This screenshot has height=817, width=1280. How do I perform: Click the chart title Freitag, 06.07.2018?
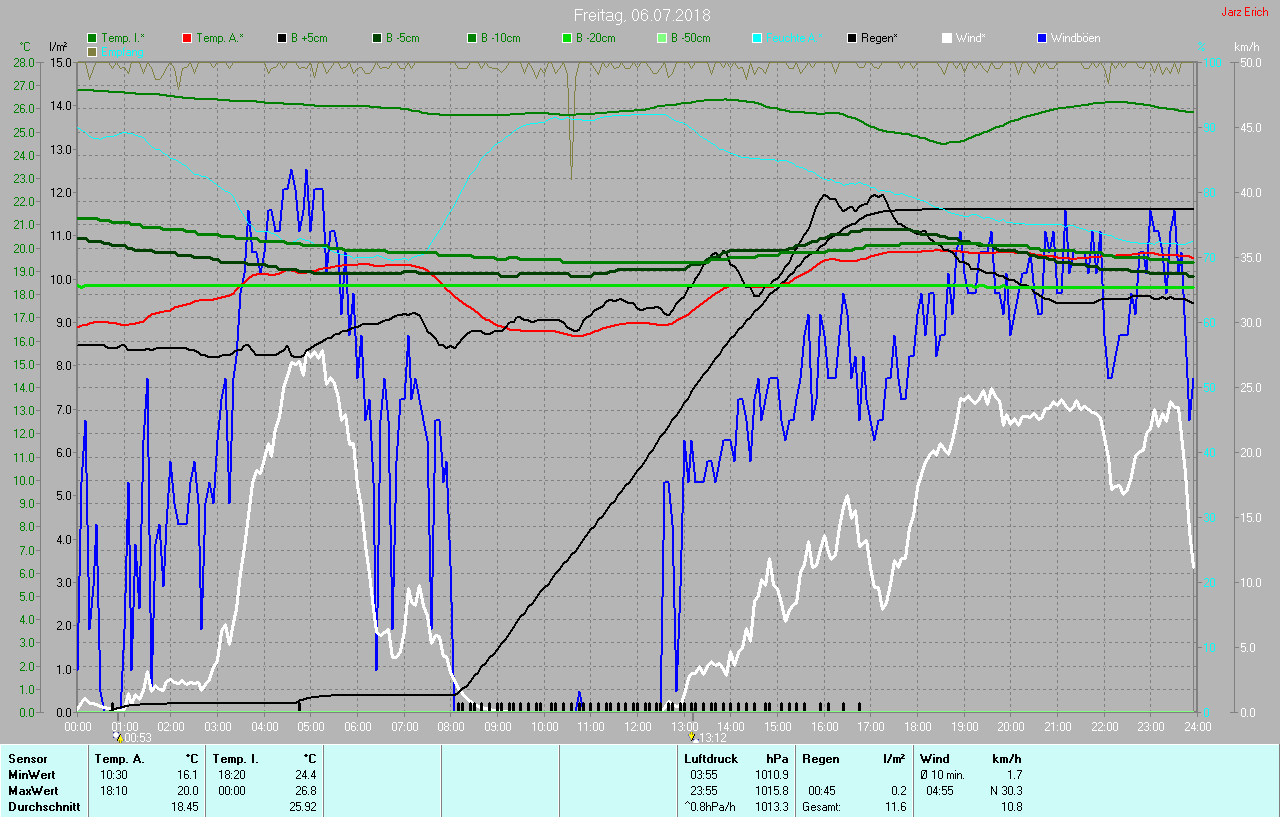click(641, 15)
